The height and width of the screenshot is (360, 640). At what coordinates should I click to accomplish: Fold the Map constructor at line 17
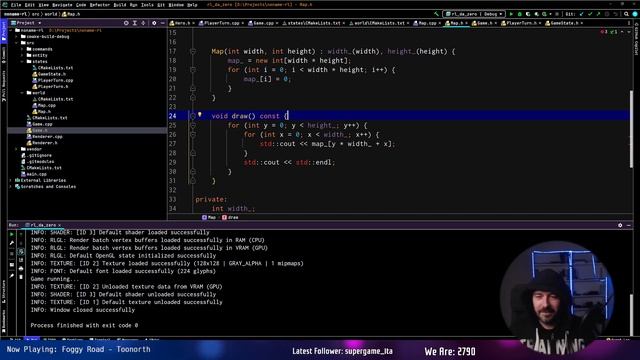tap(193, 51)
